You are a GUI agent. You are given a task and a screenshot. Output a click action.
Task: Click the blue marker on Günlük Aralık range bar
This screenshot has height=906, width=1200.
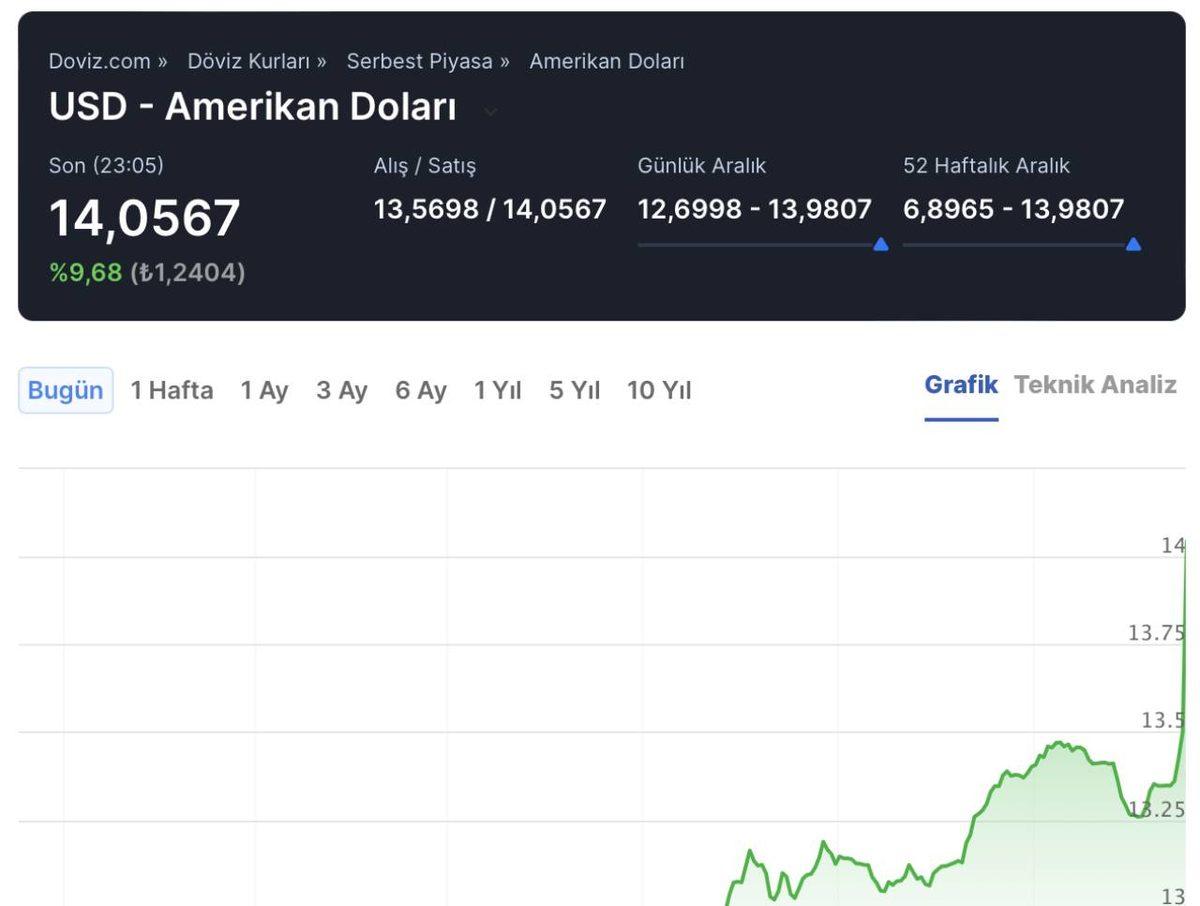[881, 243]
